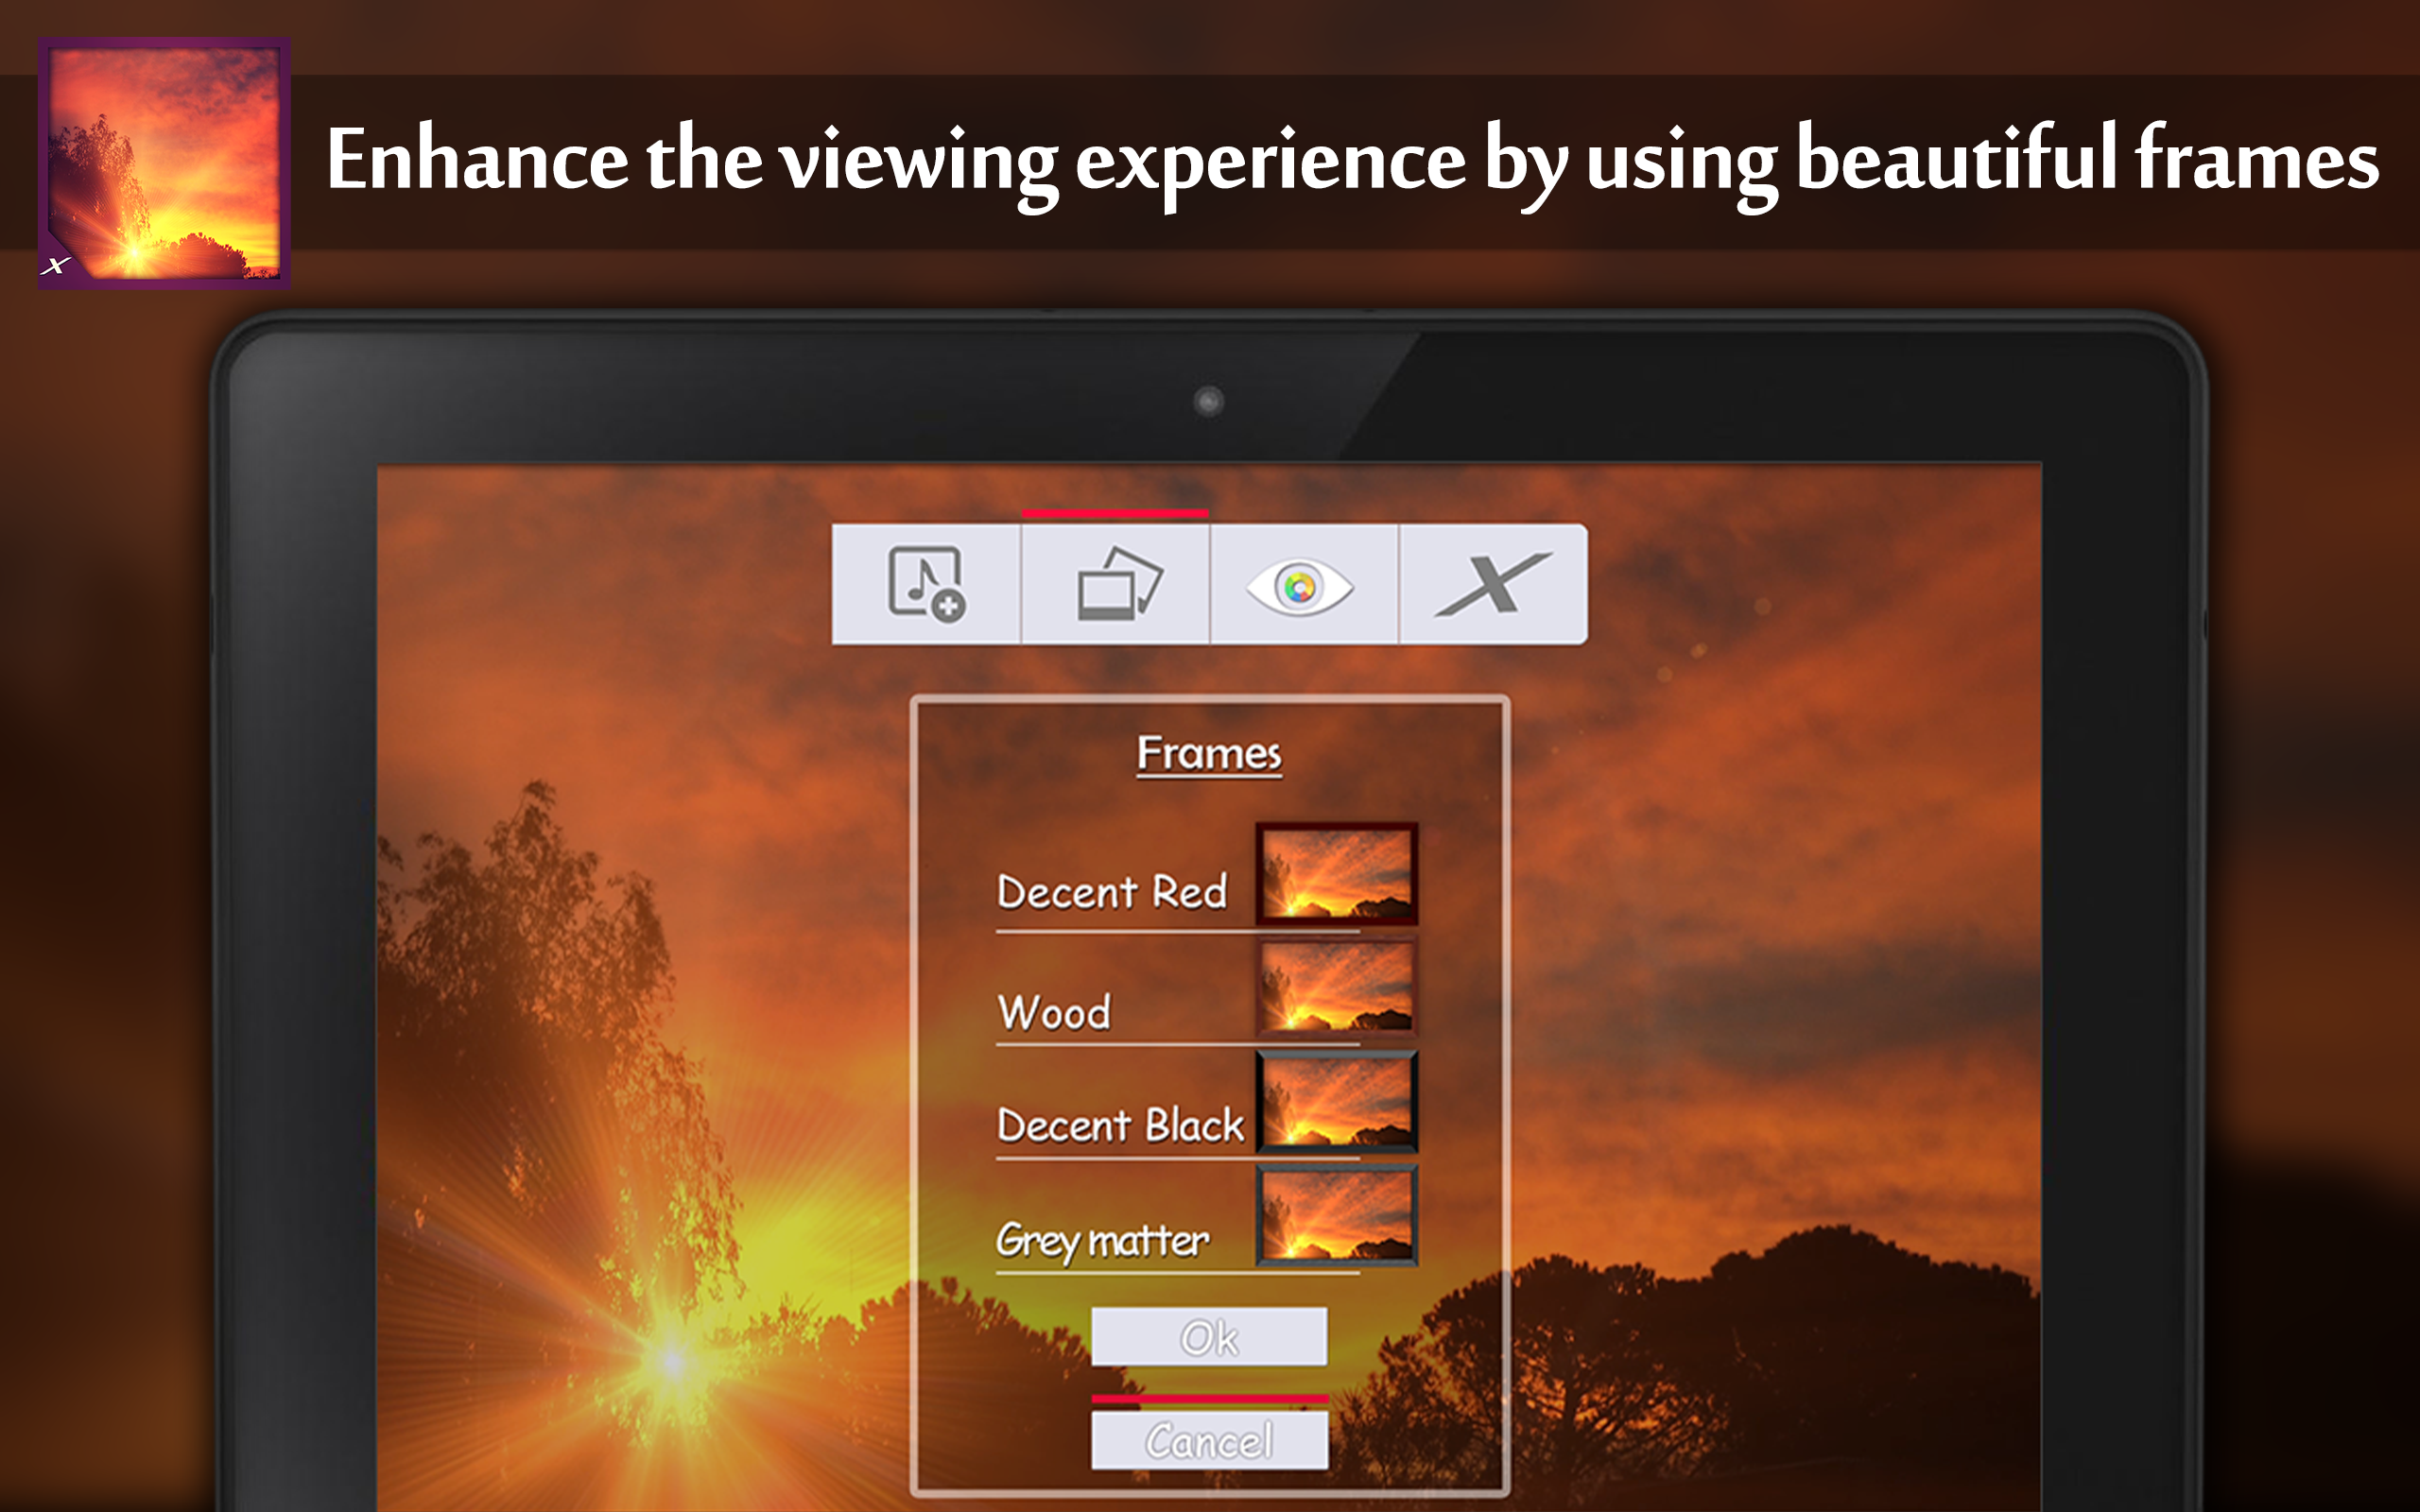Choose the Wood frame label

click(1054, 1012)
